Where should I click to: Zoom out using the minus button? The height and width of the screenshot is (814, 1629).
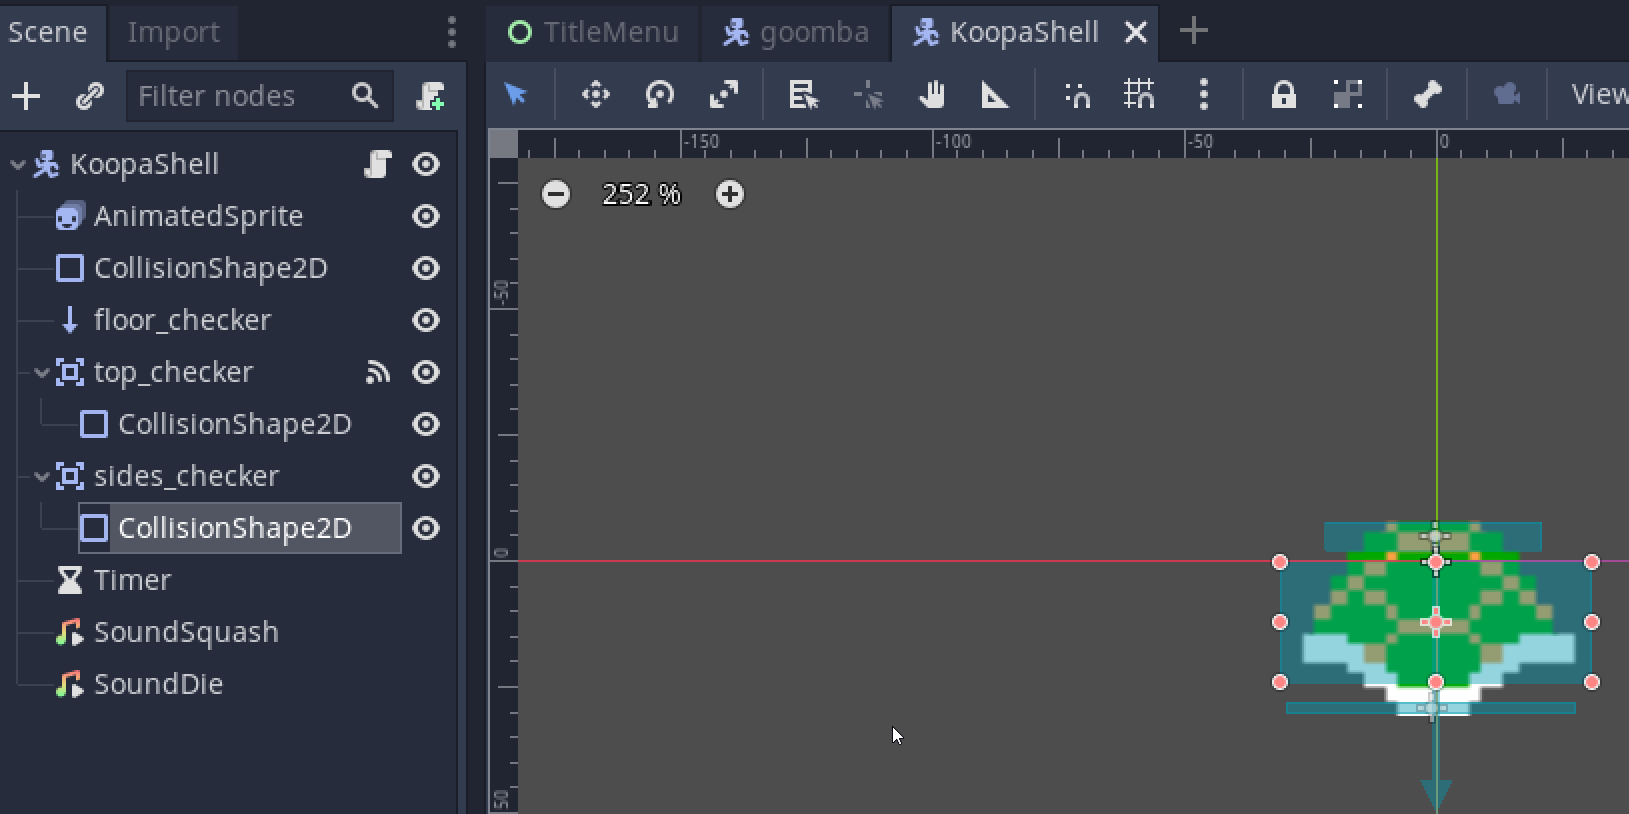[x=556, y=194]
